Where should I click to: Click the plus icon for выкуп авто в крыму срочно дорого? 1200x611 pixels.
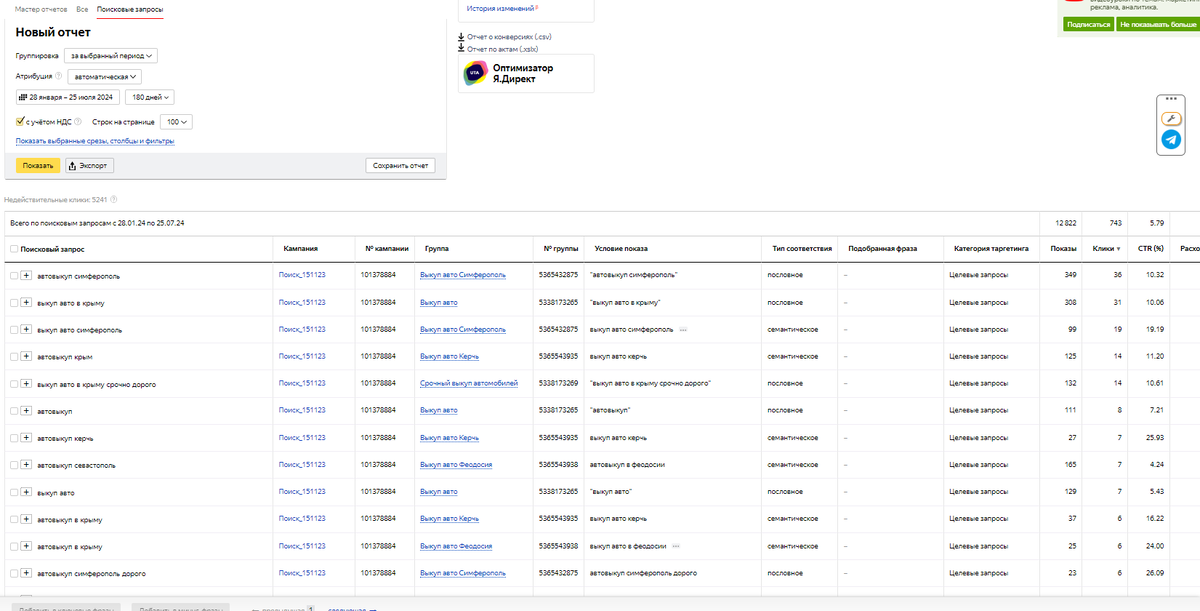tap(27, 384)
